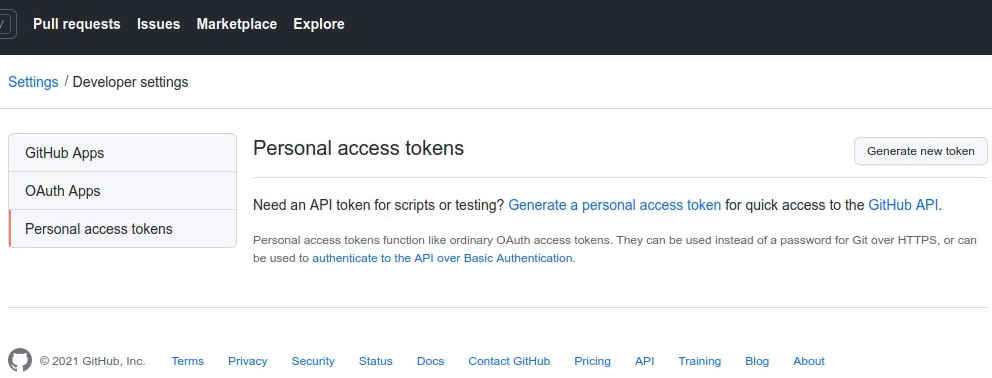Viewport: 992px width, 378px height.
Task: Click the Settings breadcrumb link
Action: (x=33, y=82)
